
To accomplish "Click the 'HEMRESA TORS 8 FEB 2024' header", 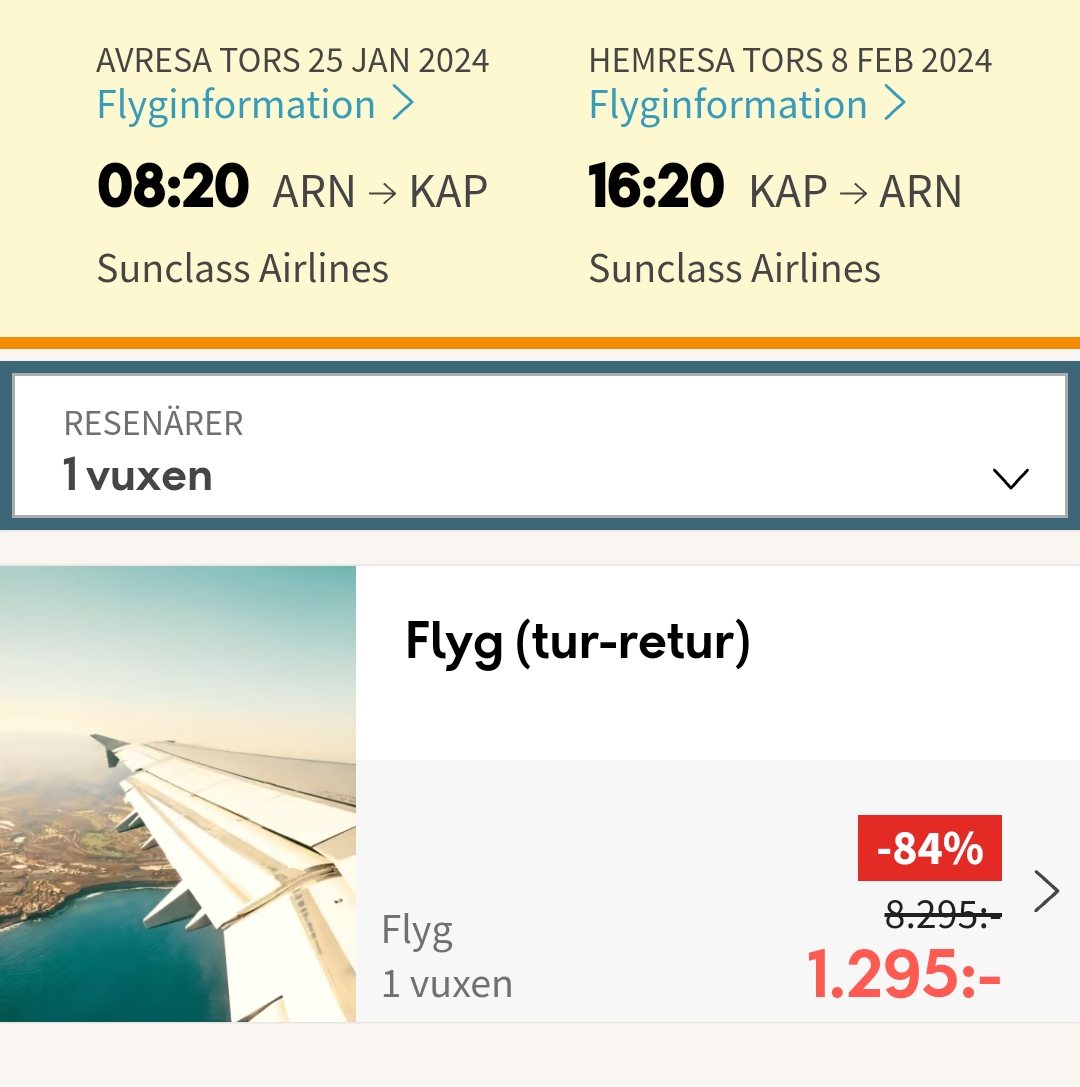I will click(790, 60).
